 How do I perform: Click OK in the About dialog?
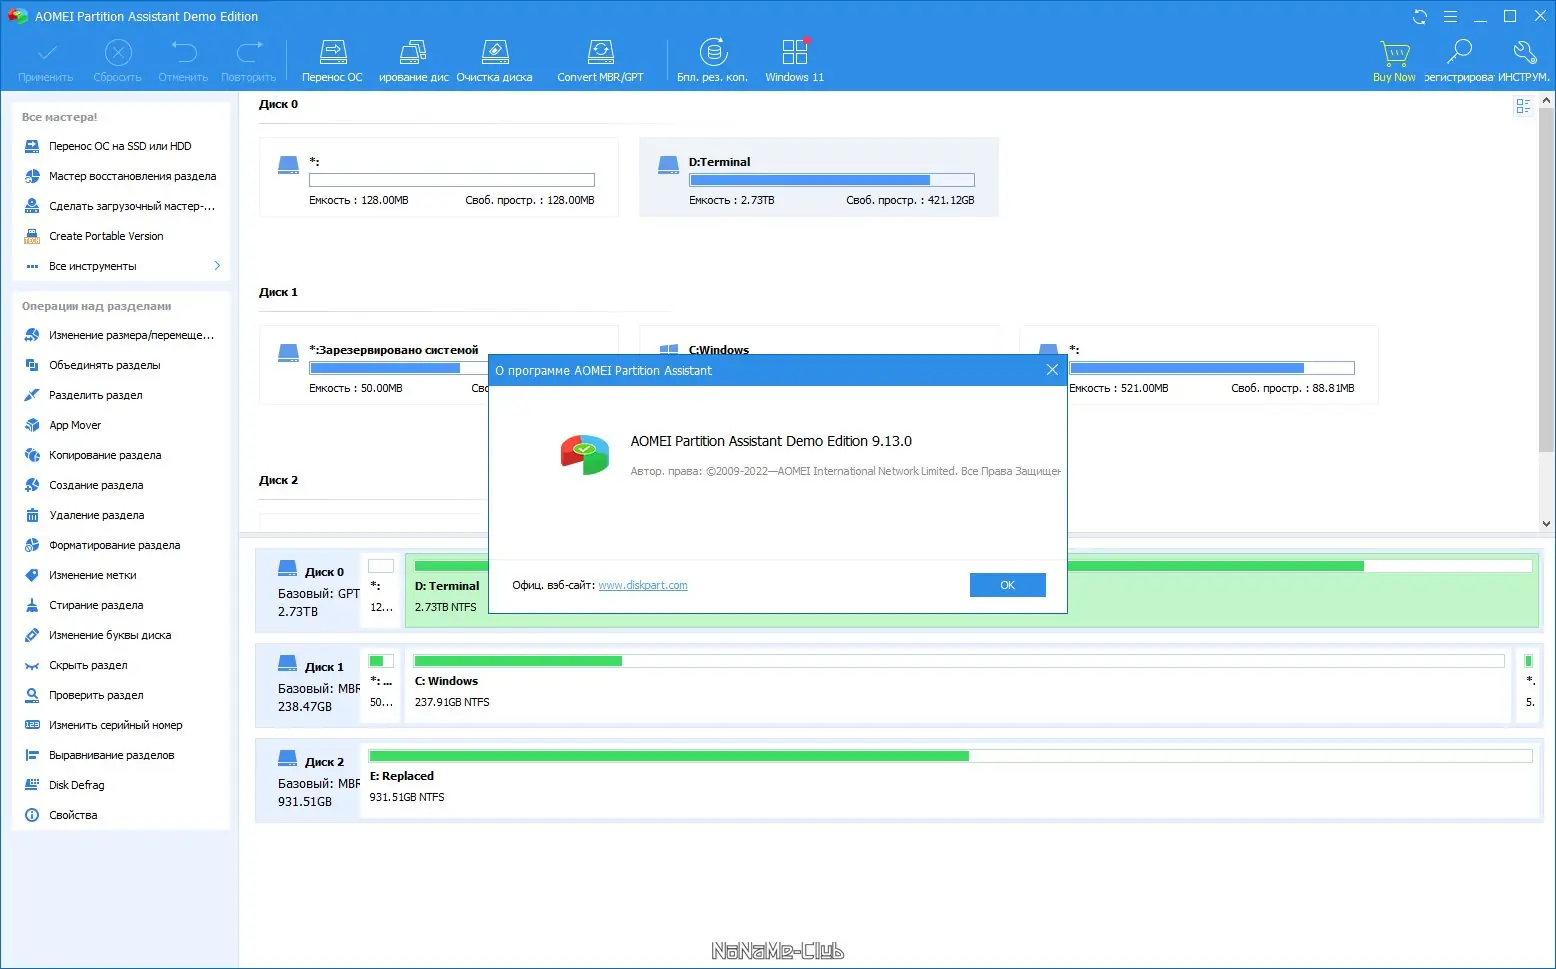(x=1007, y=585)
